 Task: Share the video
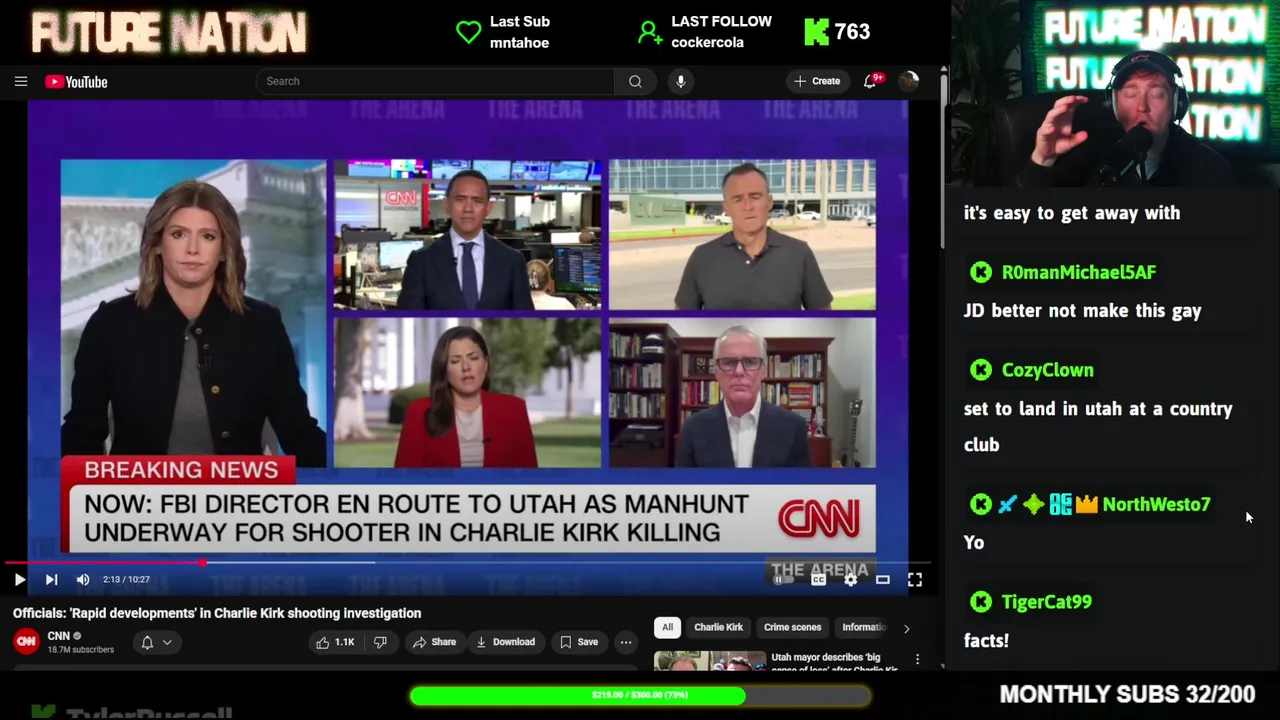tap(434, 642)
